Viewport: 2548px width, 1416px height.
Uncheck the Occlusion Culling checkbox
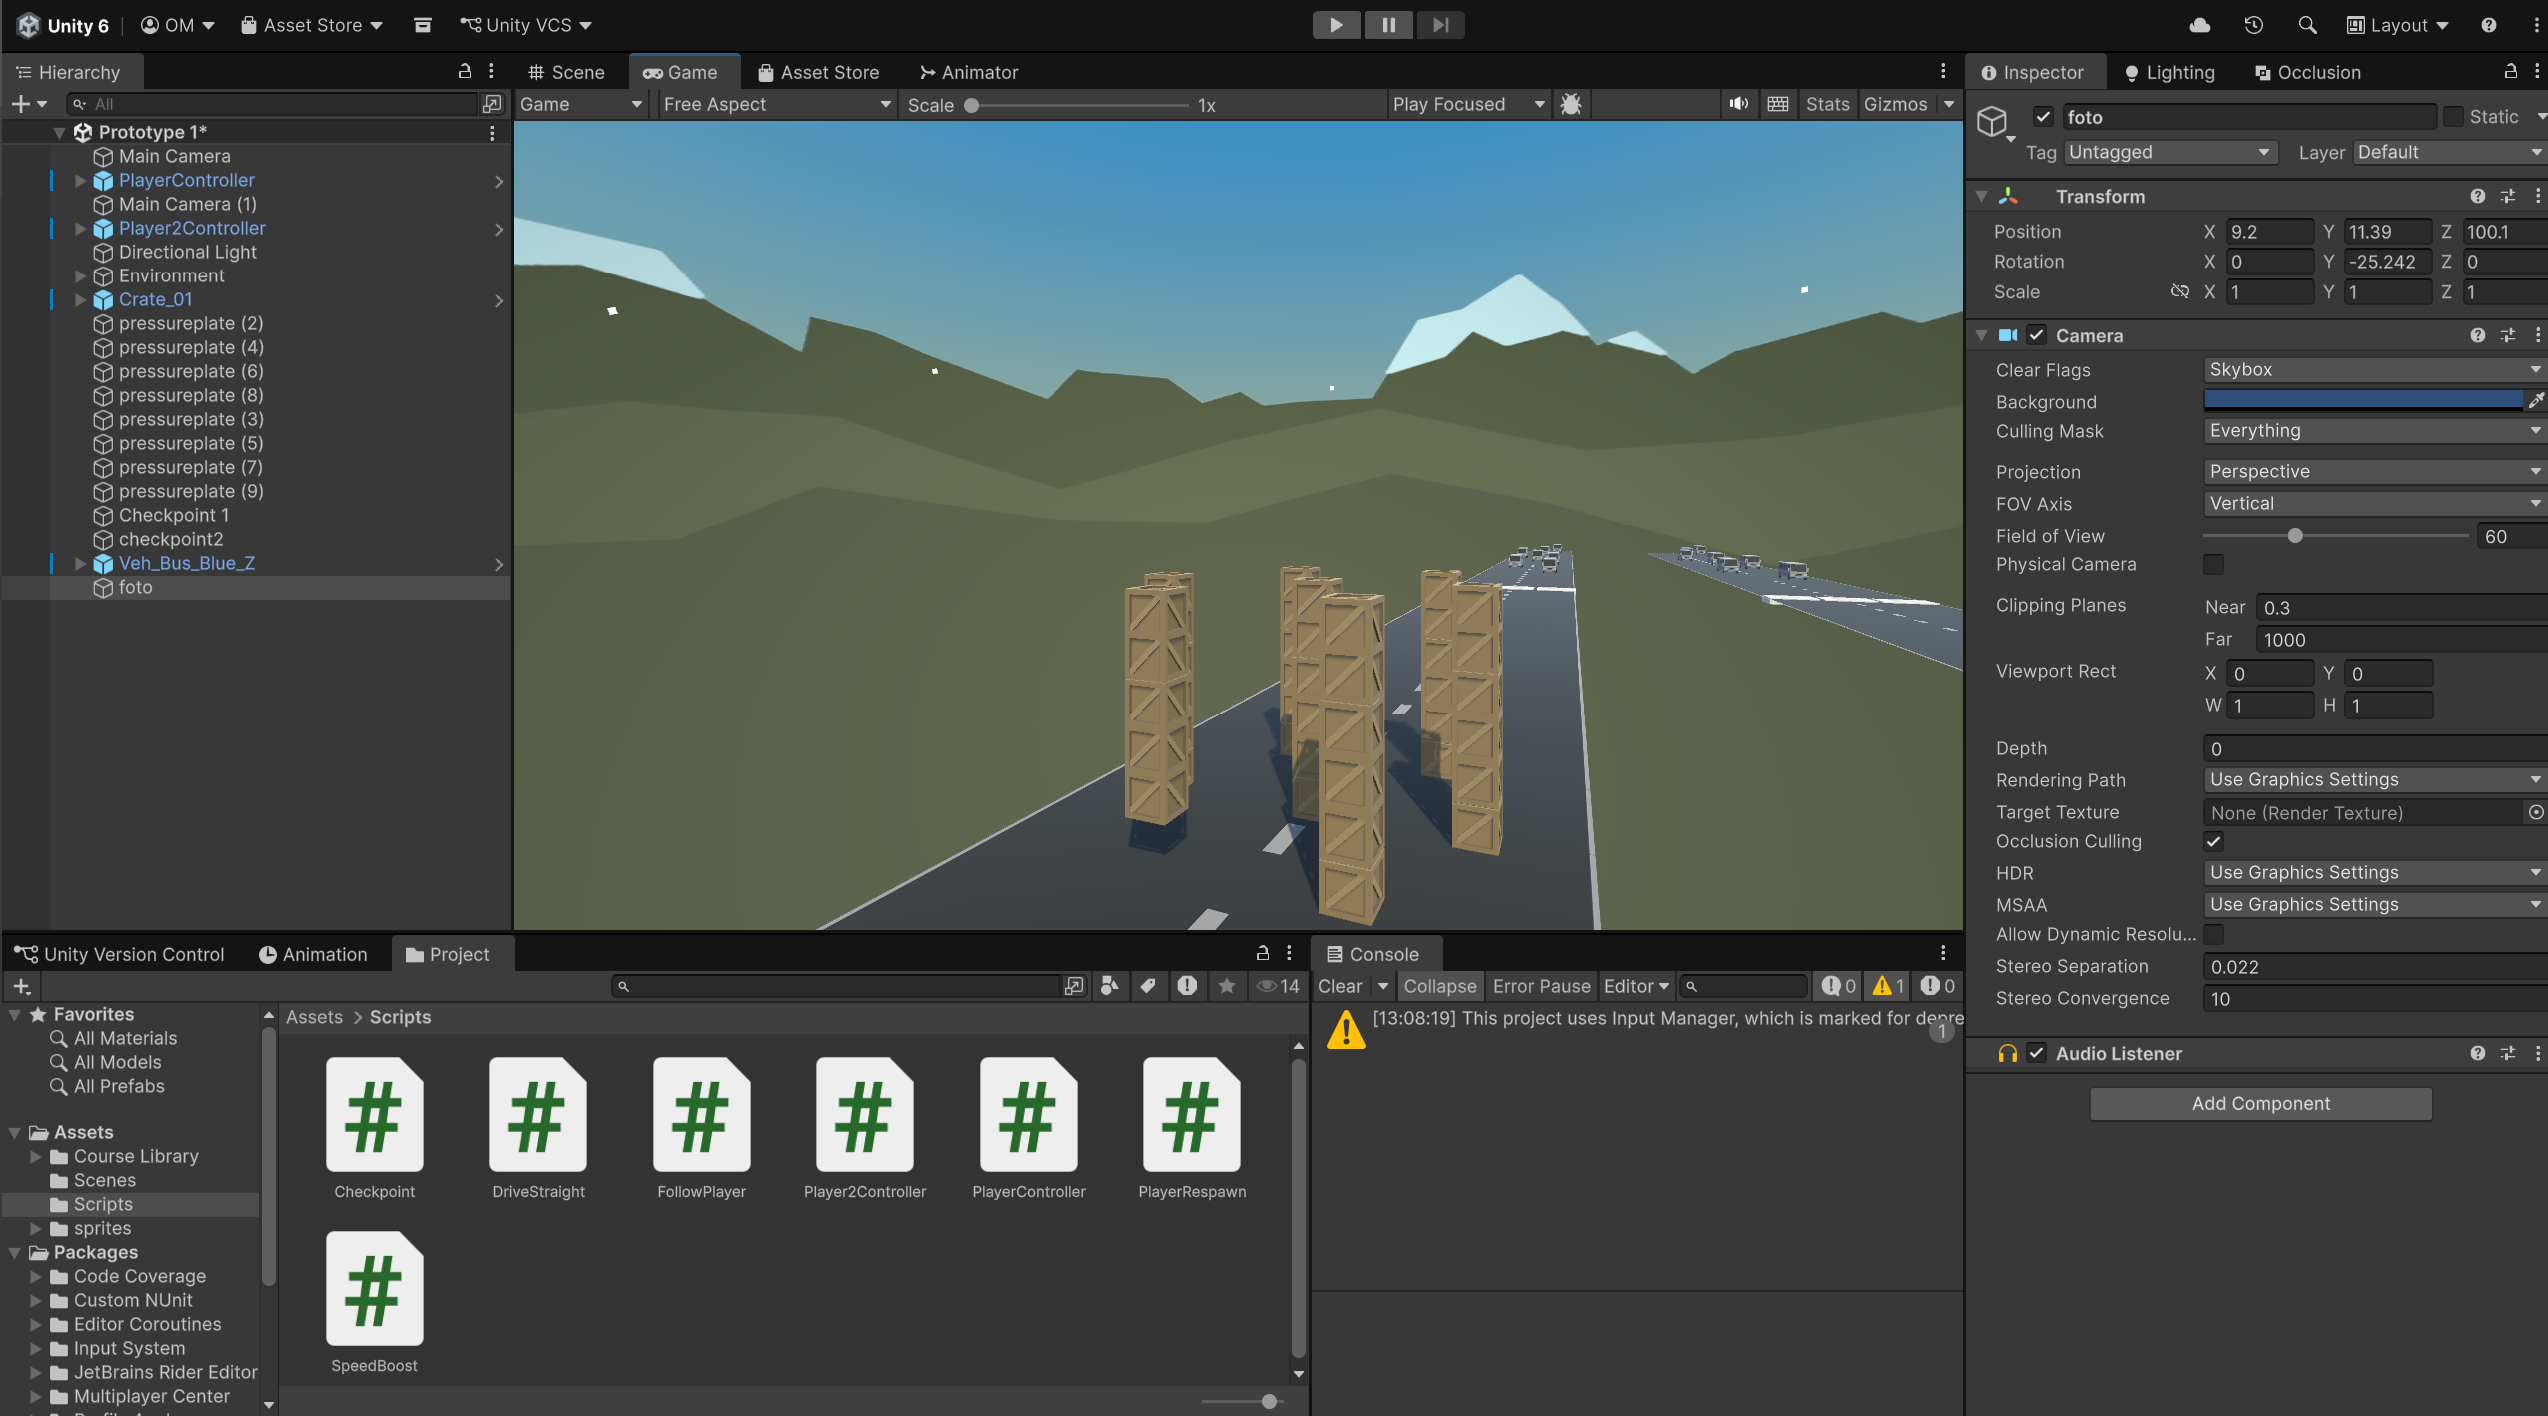coord(2214,842)
